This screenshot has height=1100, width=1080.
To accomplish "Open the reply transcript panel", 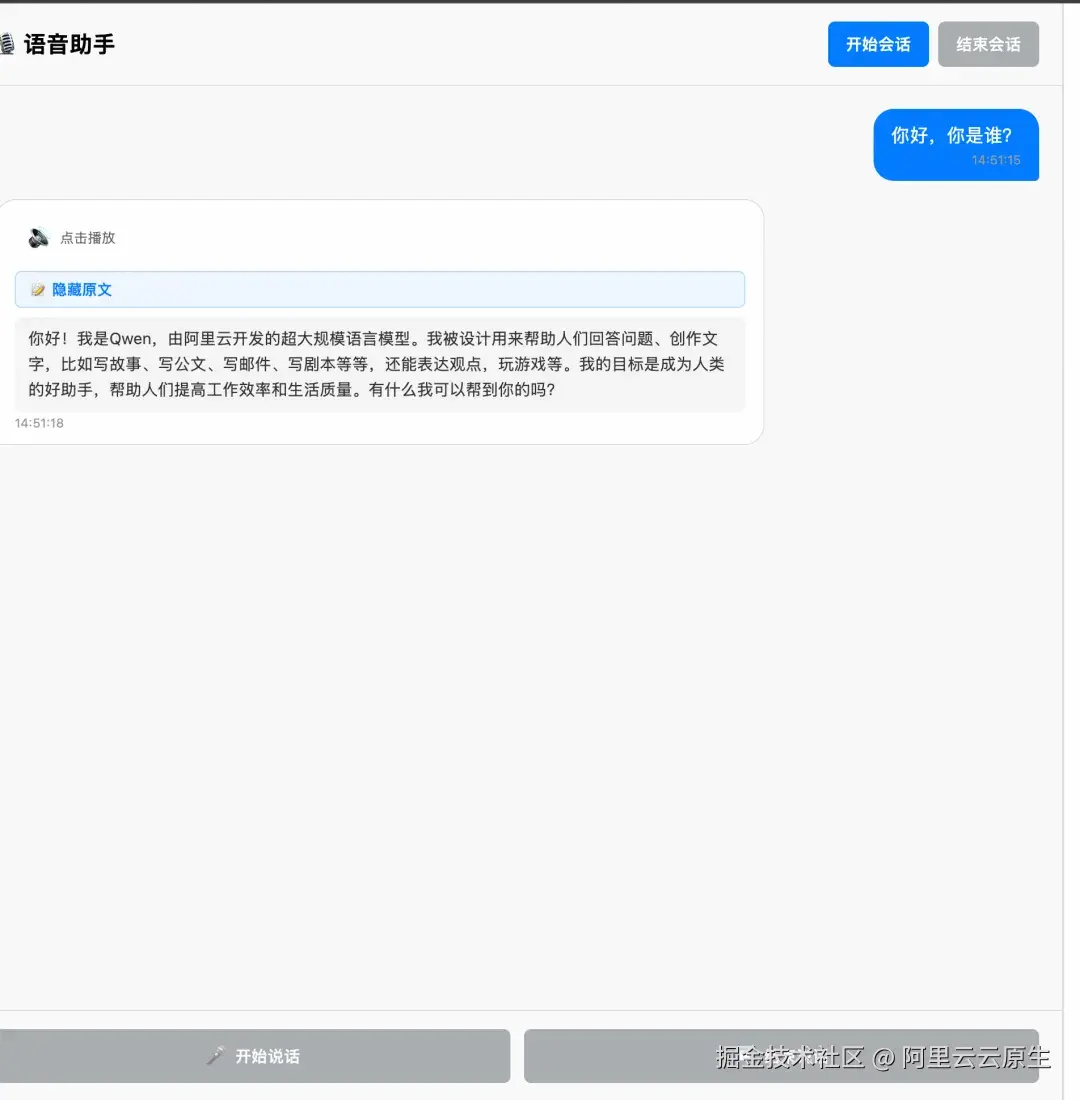I will tap(380, 289).
